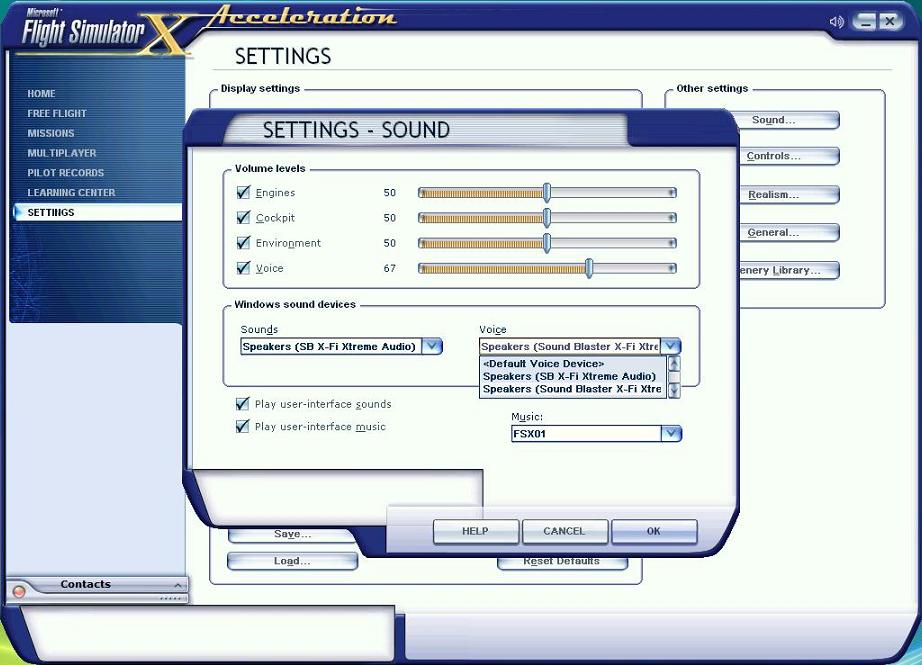Viewport: 922px width, 665px height.
Task: Toggle the Voice volume checkbox
Action: [x=243, y=268]
